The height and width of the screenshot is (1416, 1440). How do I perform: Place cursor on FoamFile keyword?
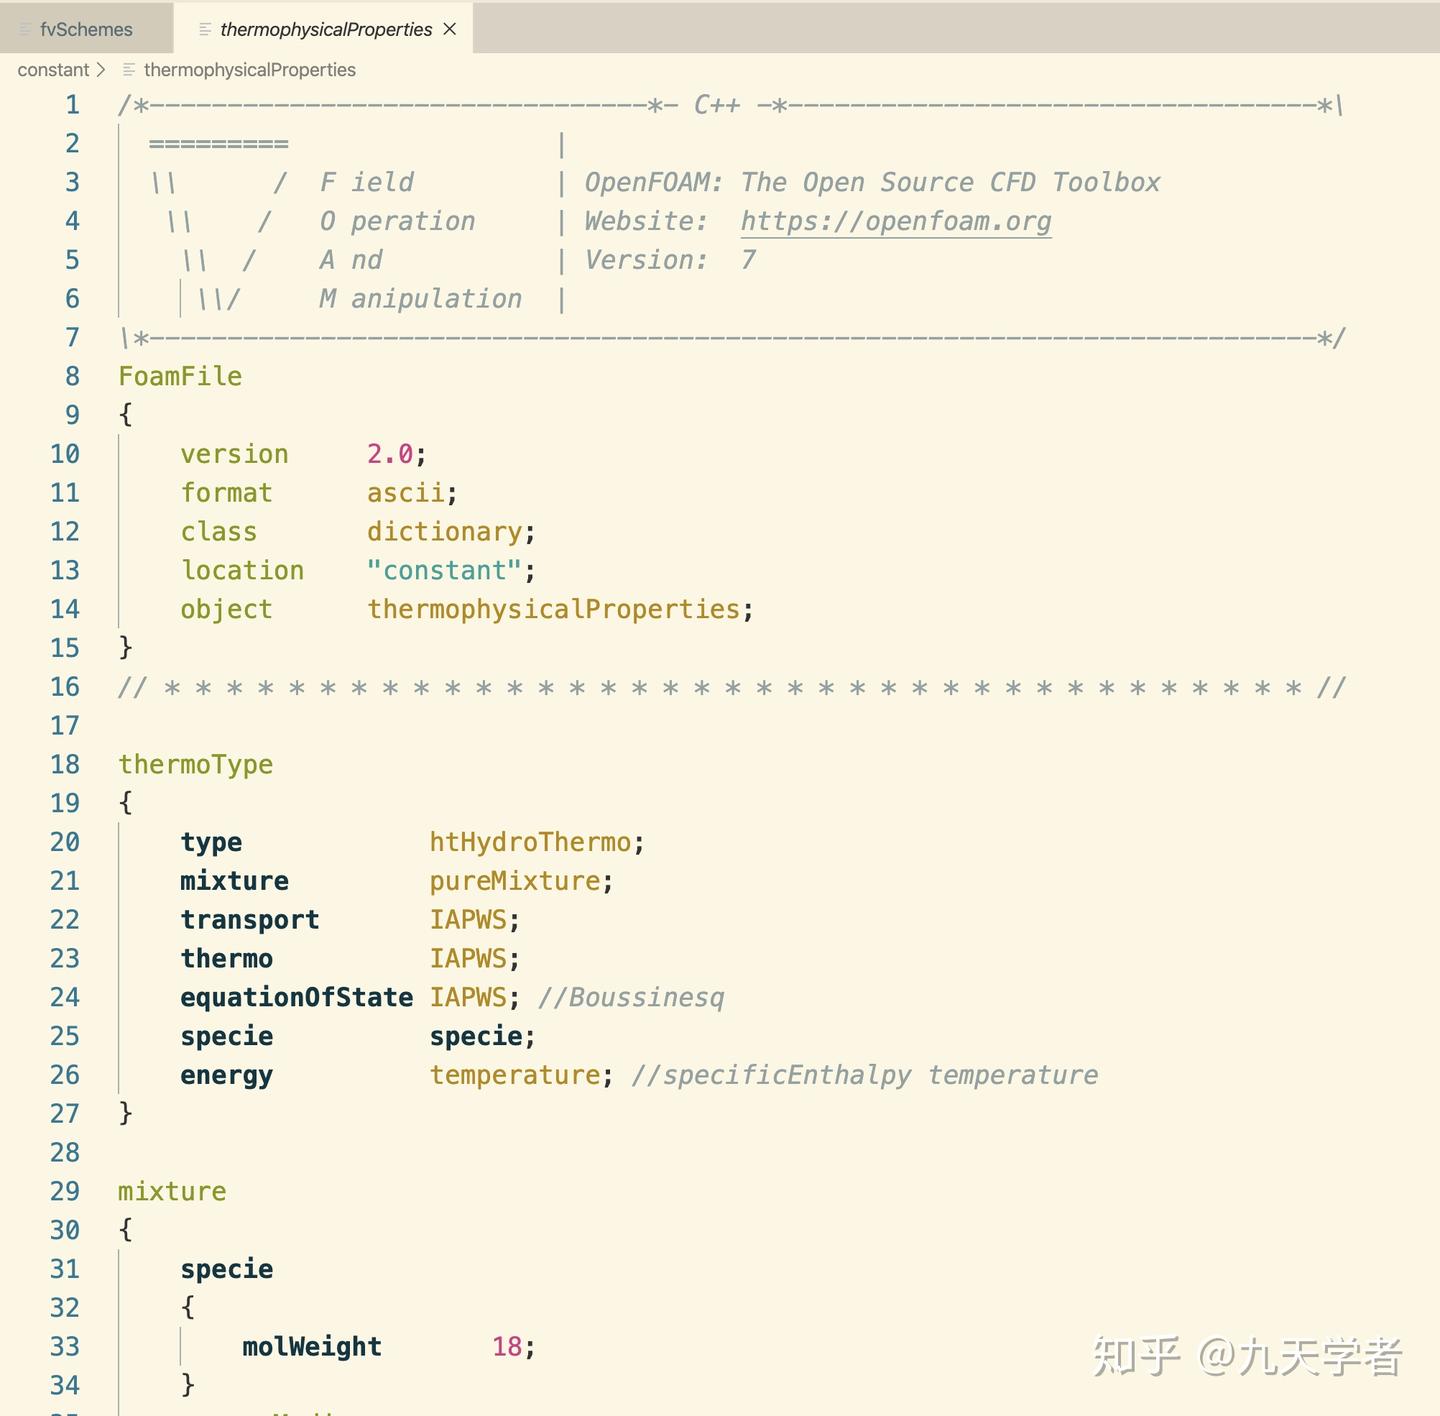[x=180, y=376]
